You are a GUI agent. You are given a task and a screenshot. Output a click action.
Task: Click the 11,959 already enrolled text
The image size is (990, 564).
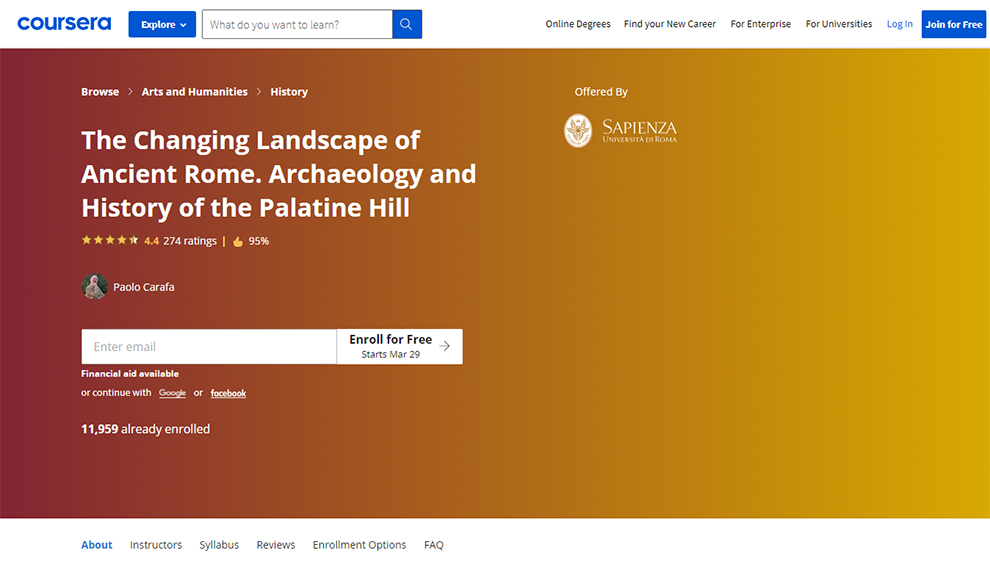[145, 429]
